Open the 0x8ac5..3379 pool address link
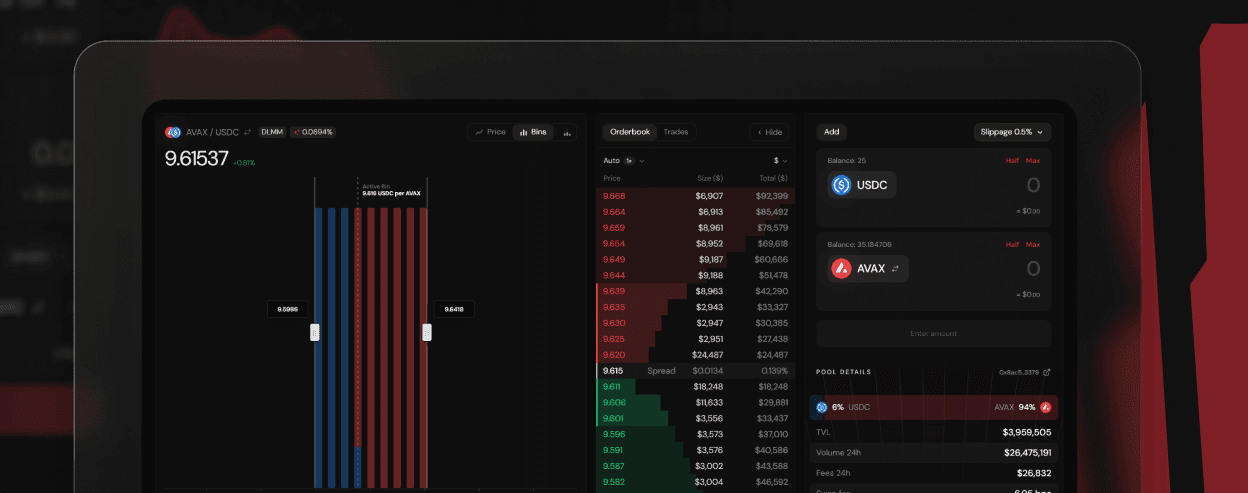 pyautogui.click(x=1025, y=372)
